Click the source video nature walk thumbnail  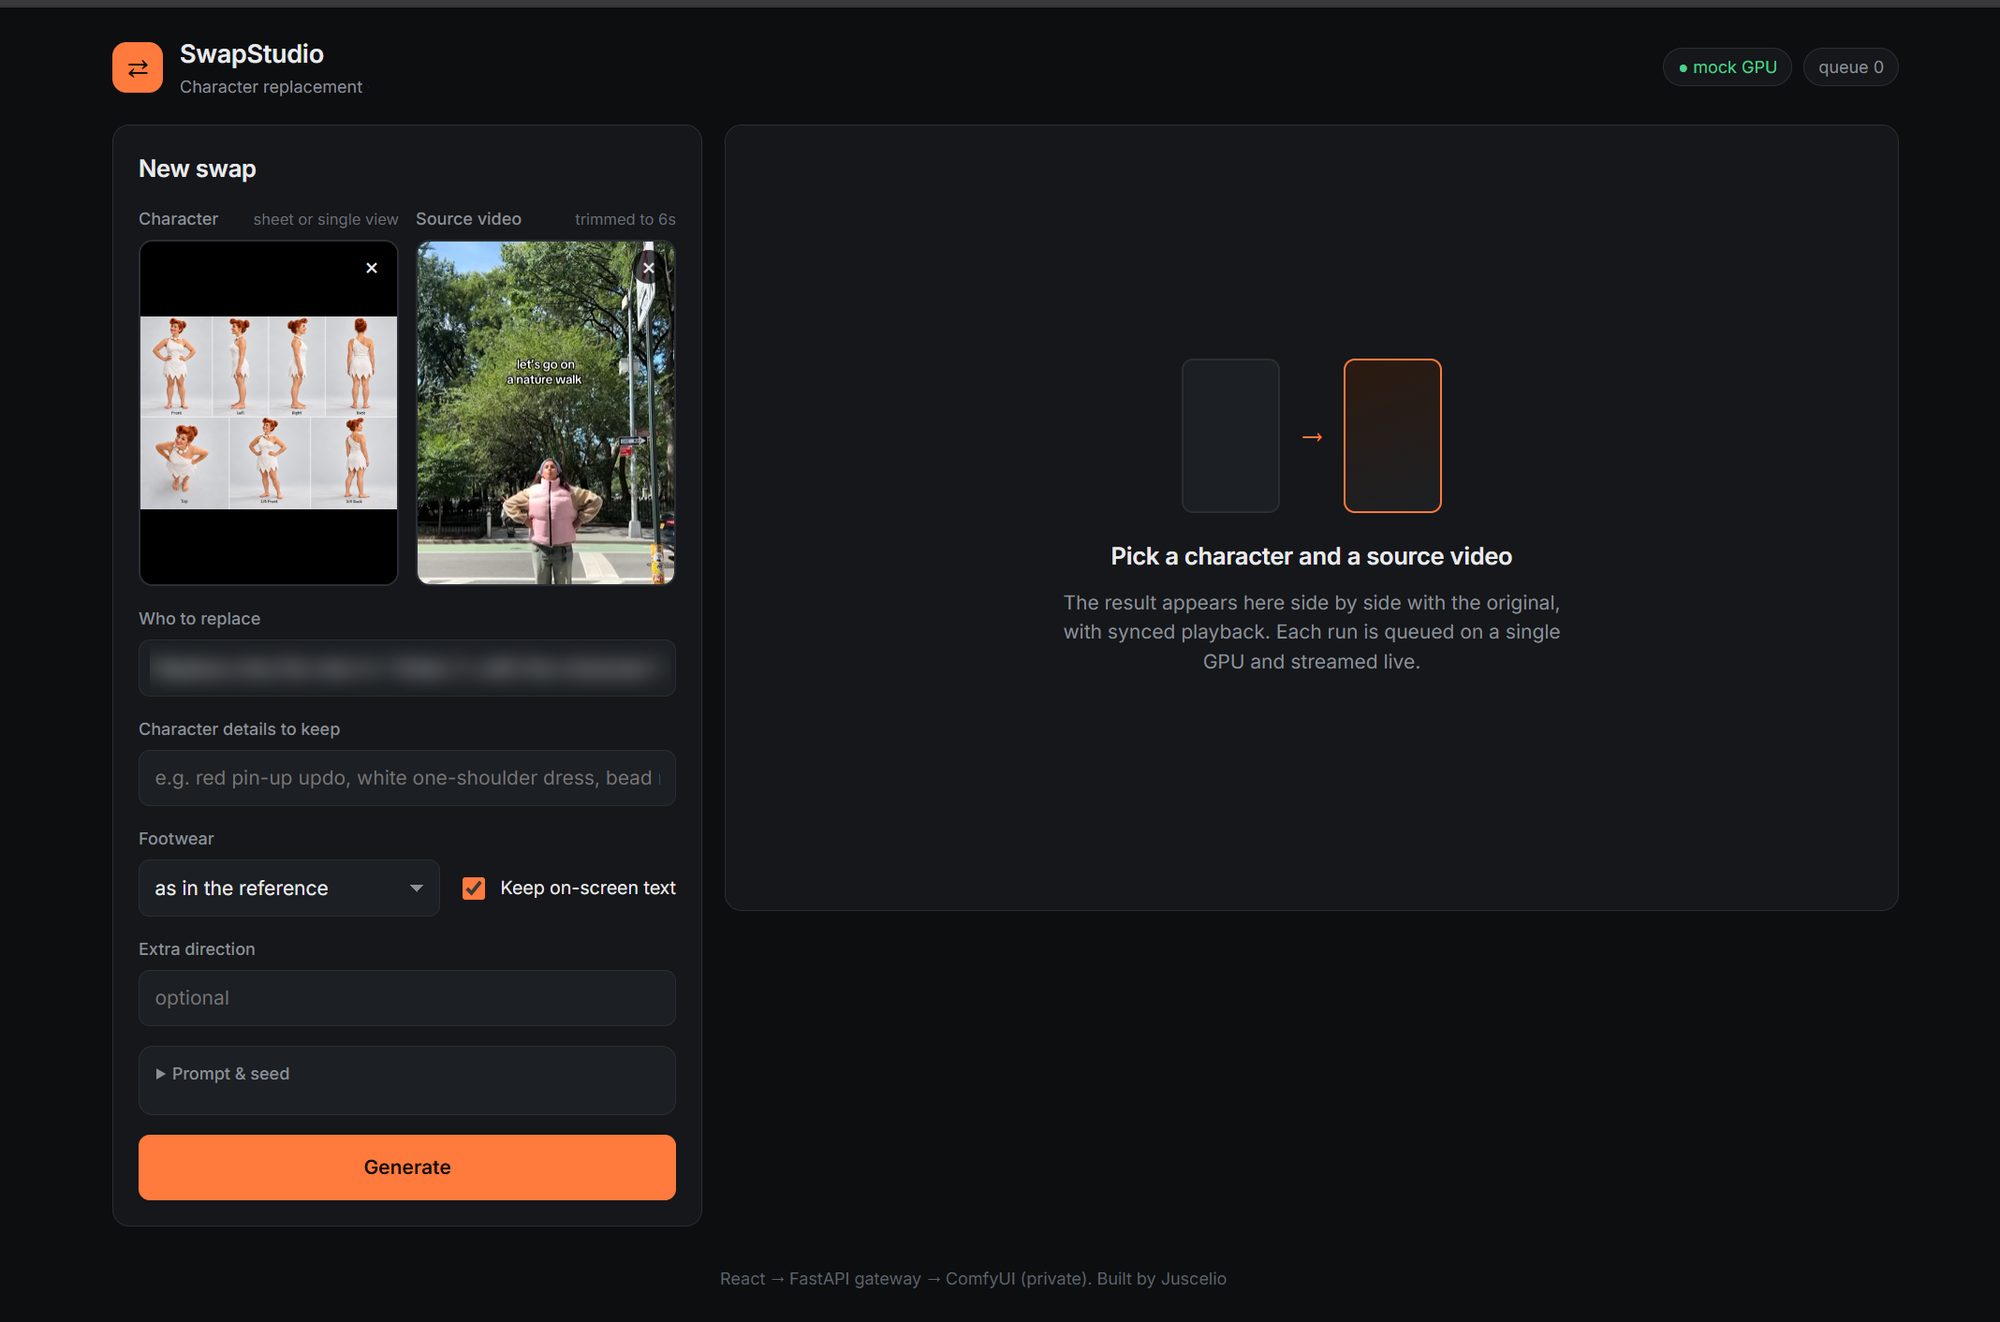coord(546,413)
